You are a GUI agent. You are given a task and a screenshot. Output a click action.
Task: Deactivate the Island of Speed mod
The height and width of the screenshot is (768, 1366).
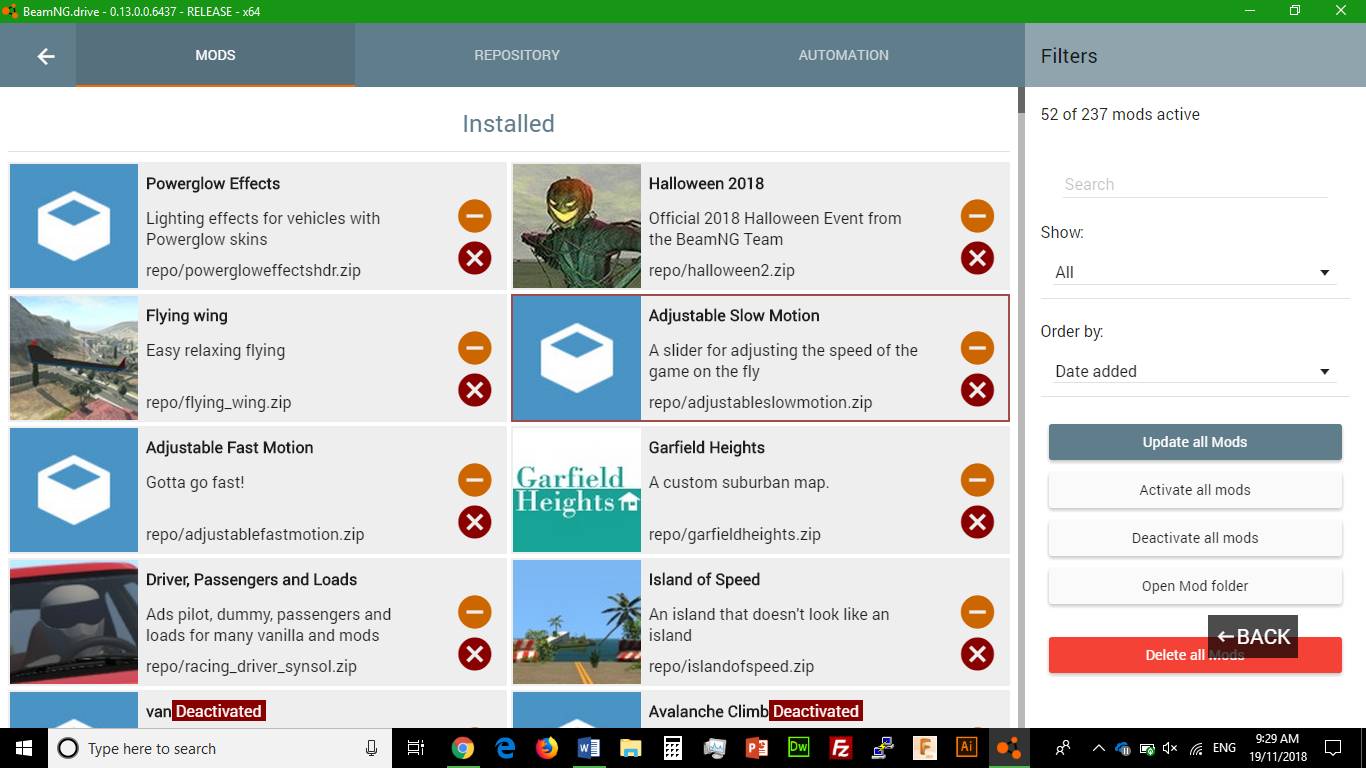coord(977,612)
